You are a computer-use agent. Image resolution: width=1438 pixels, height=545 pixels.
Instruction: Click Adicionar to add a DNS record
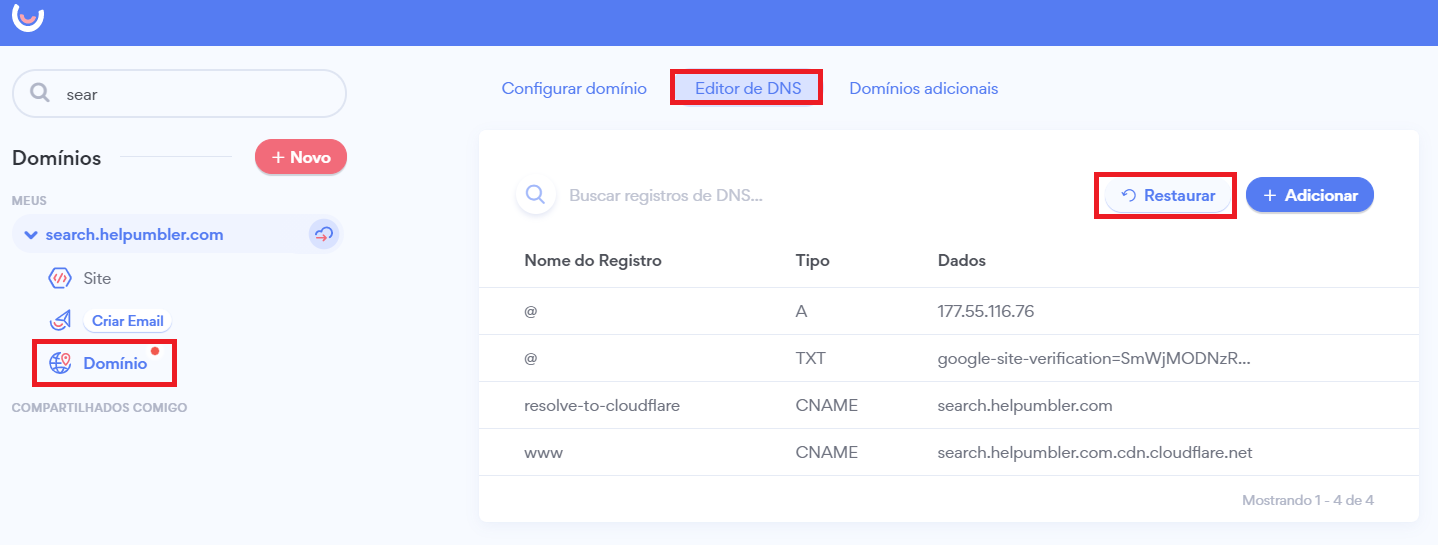click(x=1310, y=196)
